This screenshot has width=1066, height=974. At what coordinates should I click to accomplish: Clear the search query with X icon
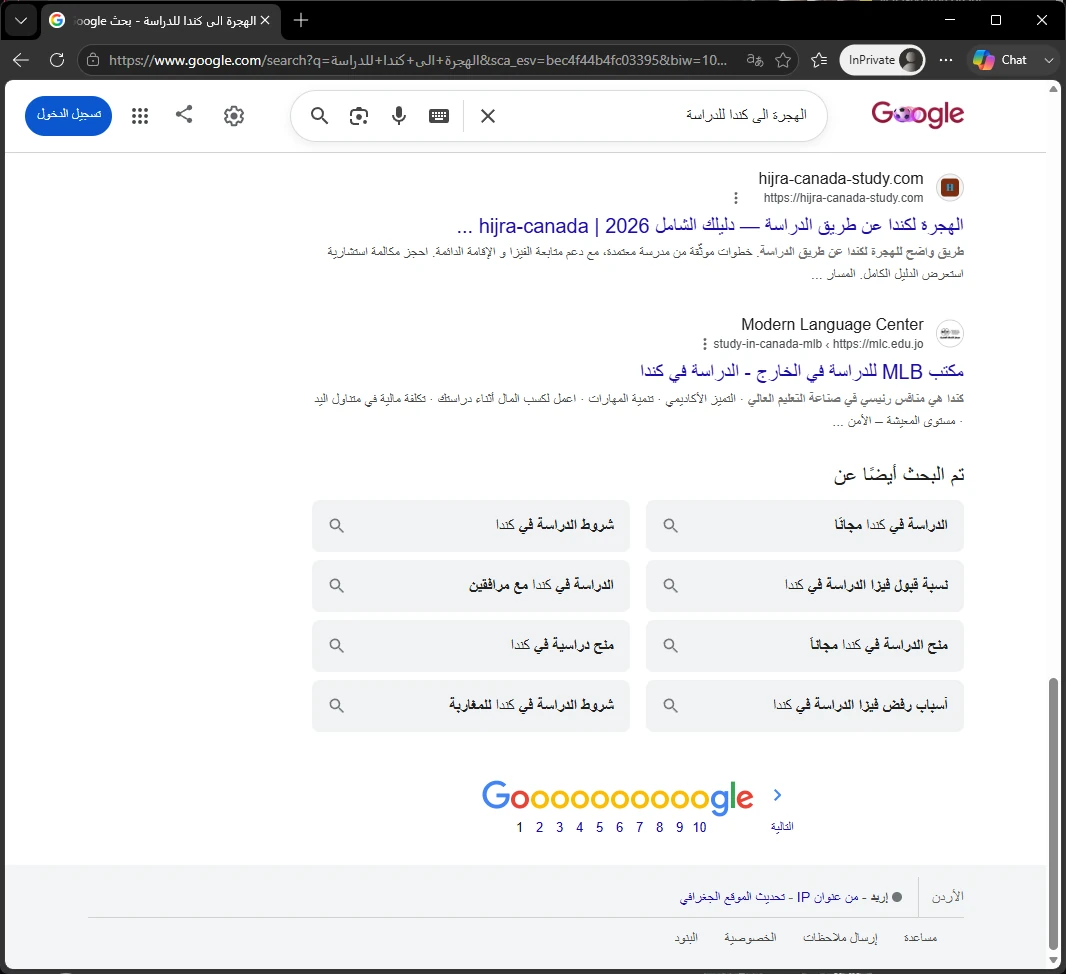click(x=487, y=116)
